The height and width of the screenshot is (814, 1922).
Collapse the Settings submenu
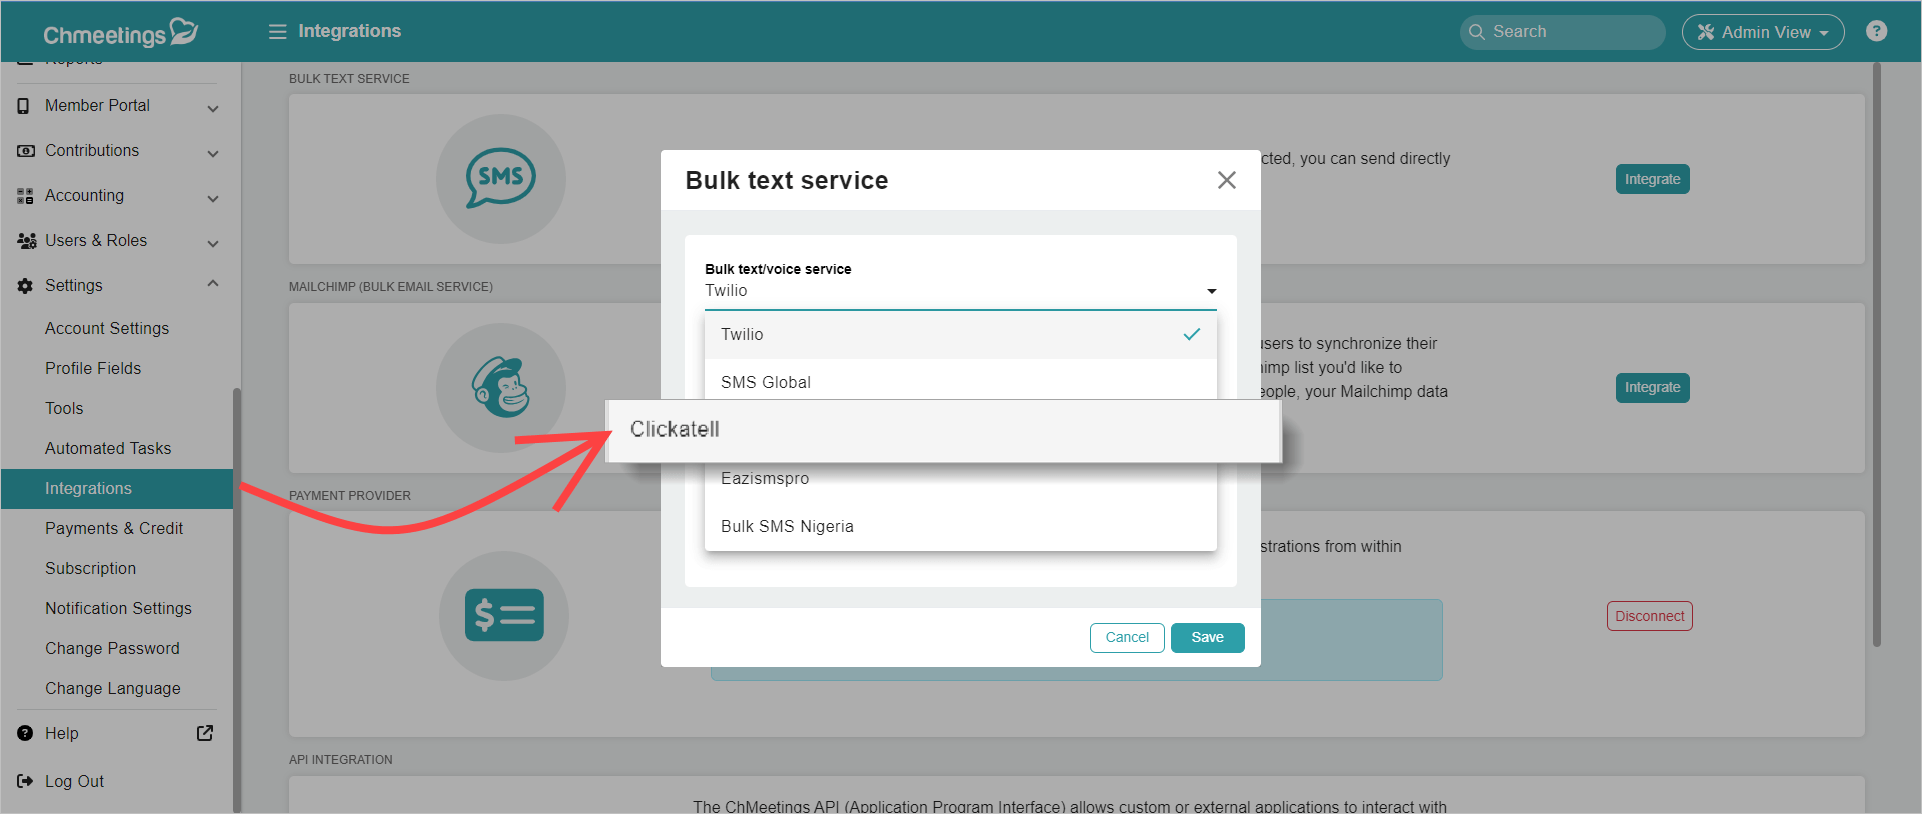tap(212, 285)
